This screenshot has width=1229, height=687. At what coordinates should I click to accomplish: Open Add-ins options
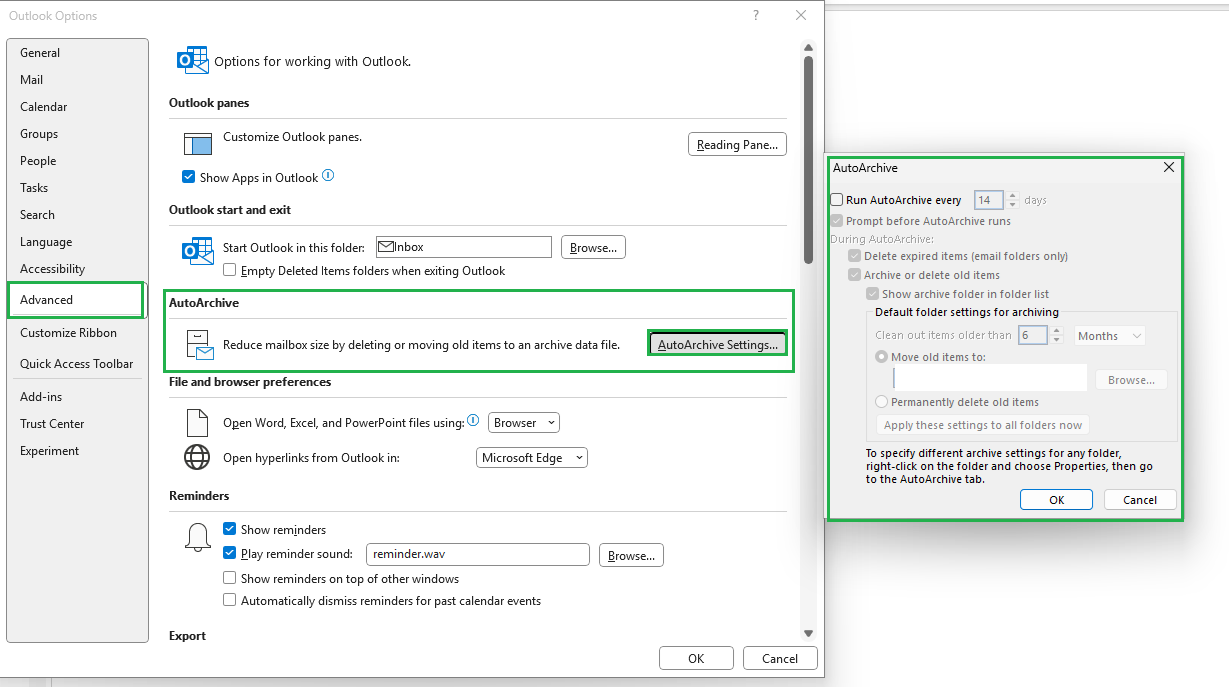click(x=77, y=397)
